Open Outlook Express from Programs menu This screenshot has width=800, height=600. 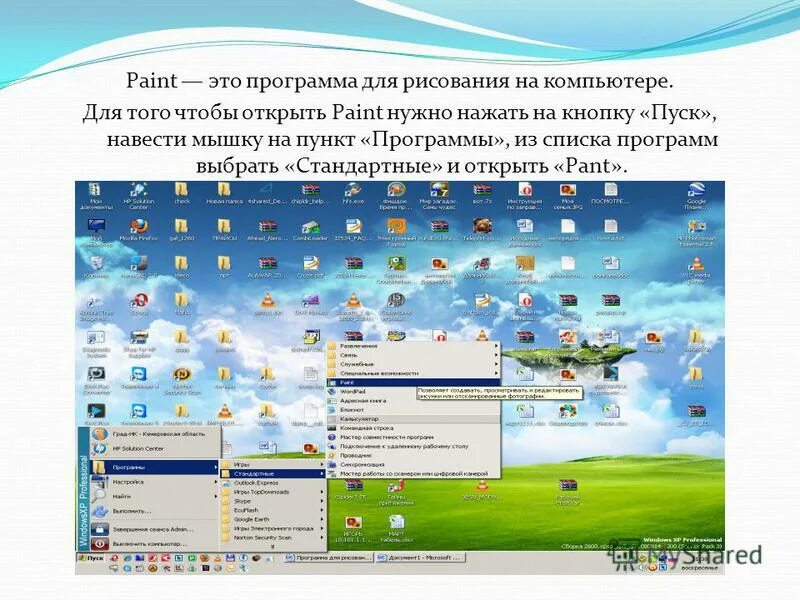[x=273, y=483]
